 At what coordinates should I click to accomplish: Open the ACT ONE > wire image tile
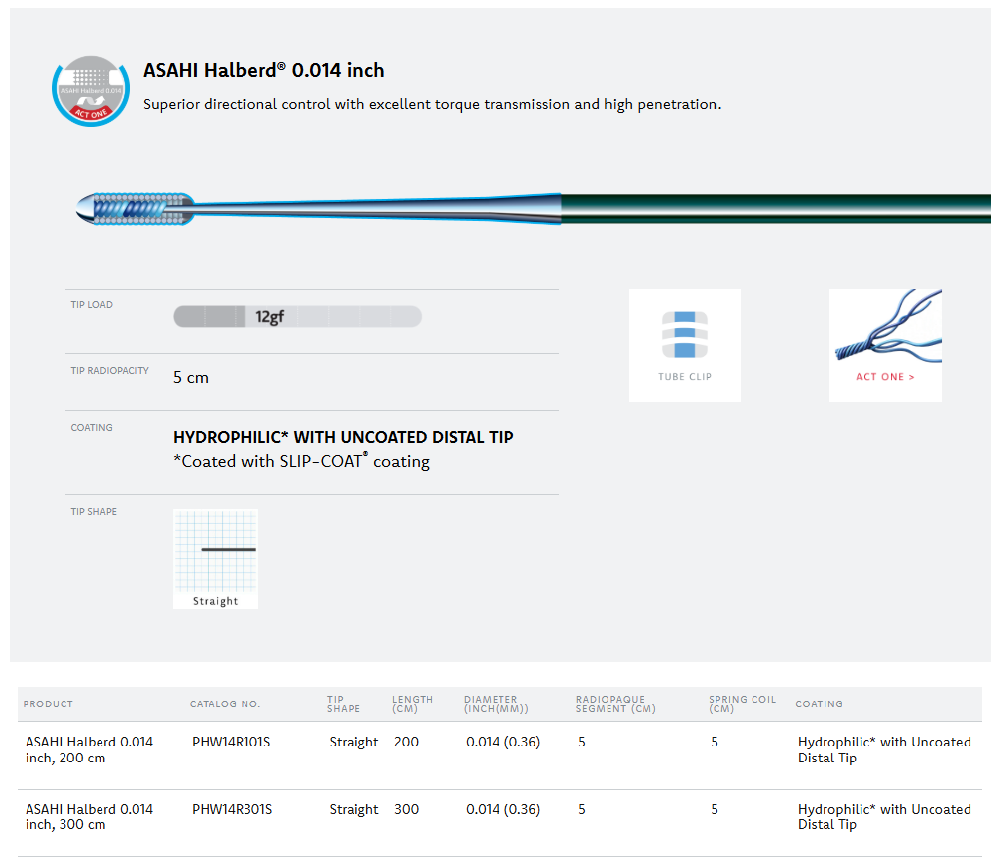[x=885, y=345]
